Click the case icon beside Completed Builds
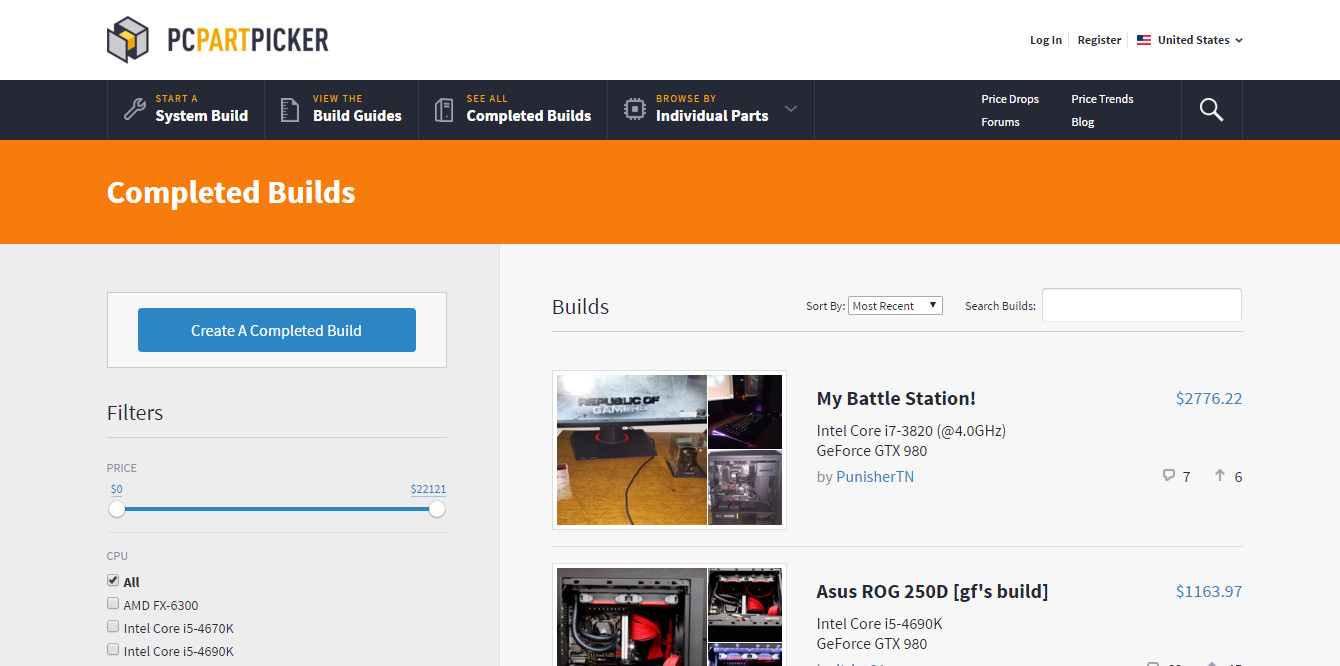 click(444, 110)
